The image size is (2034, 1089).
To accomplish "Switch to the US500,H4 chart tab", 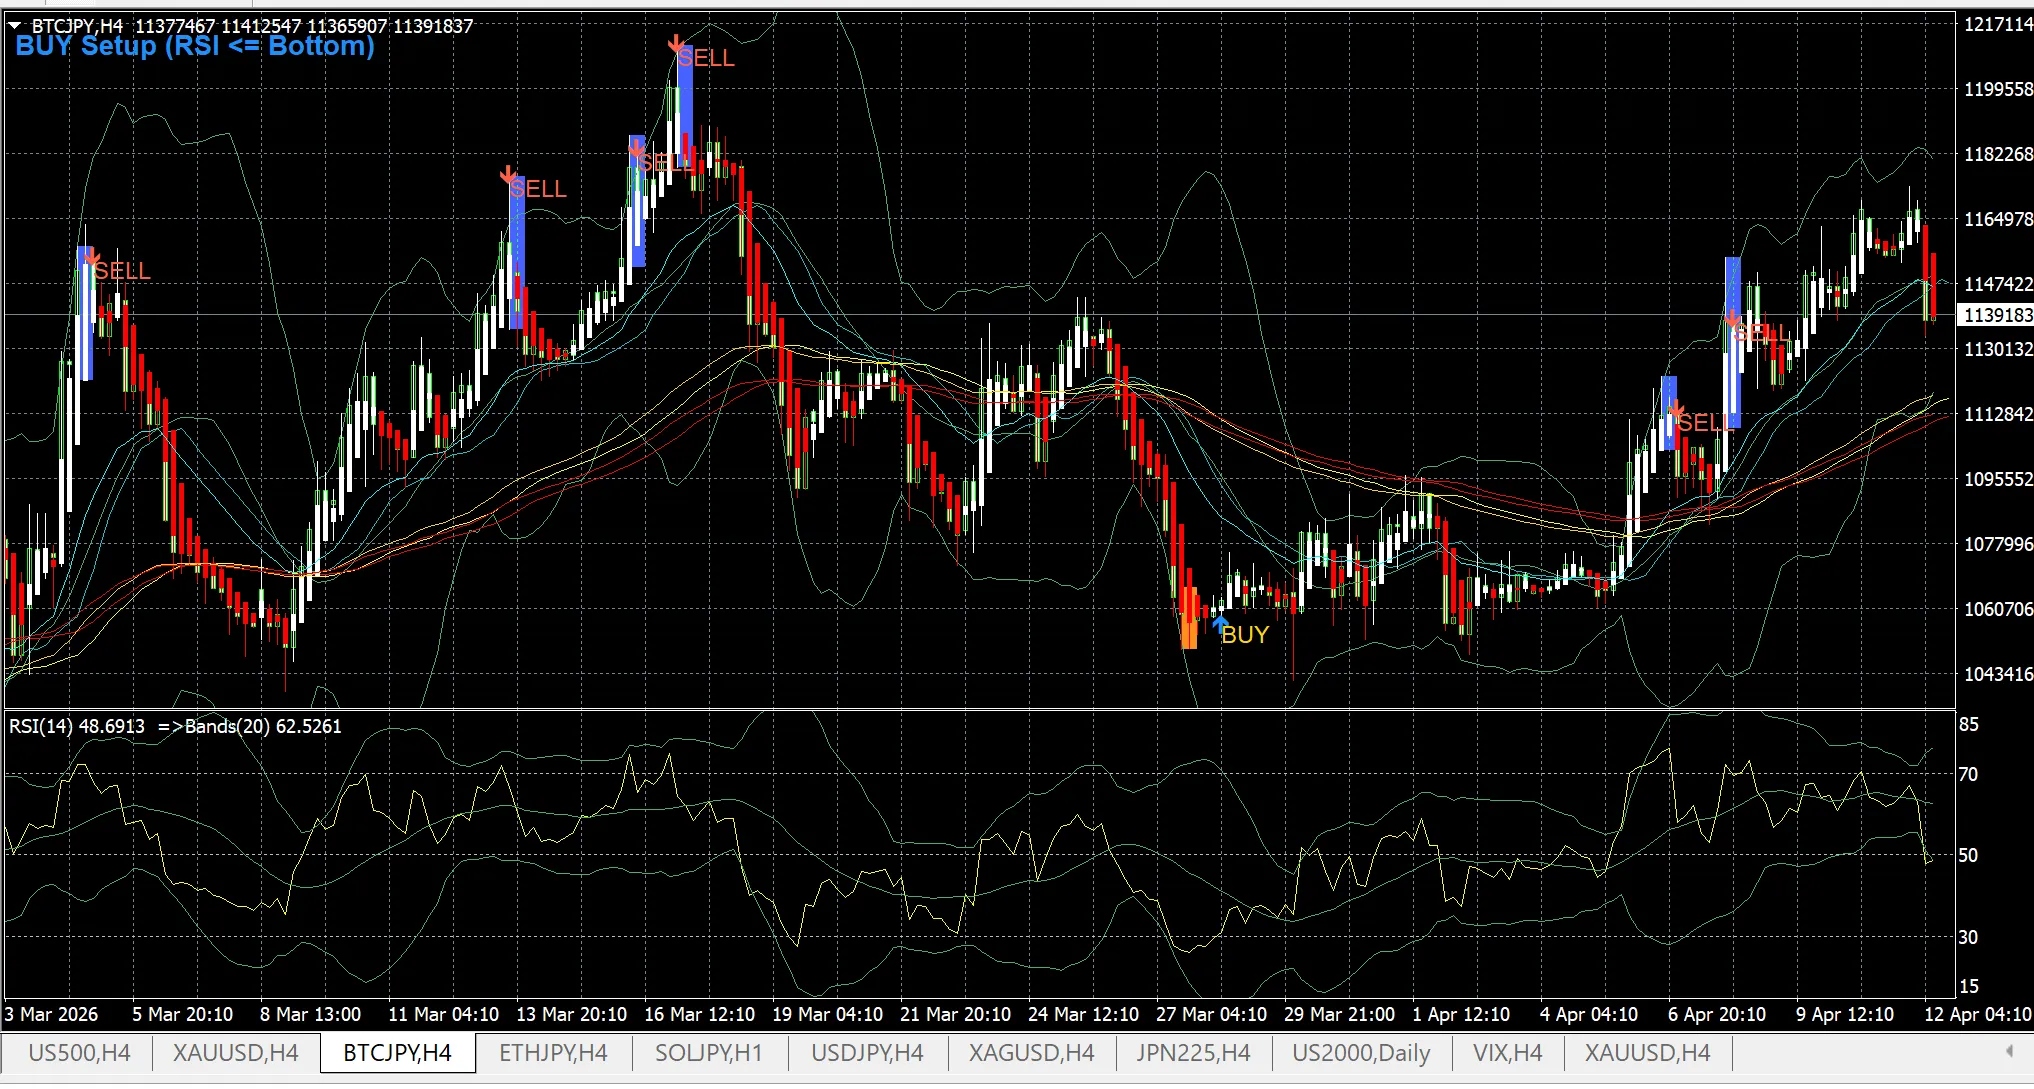I will click(79, 1053).
